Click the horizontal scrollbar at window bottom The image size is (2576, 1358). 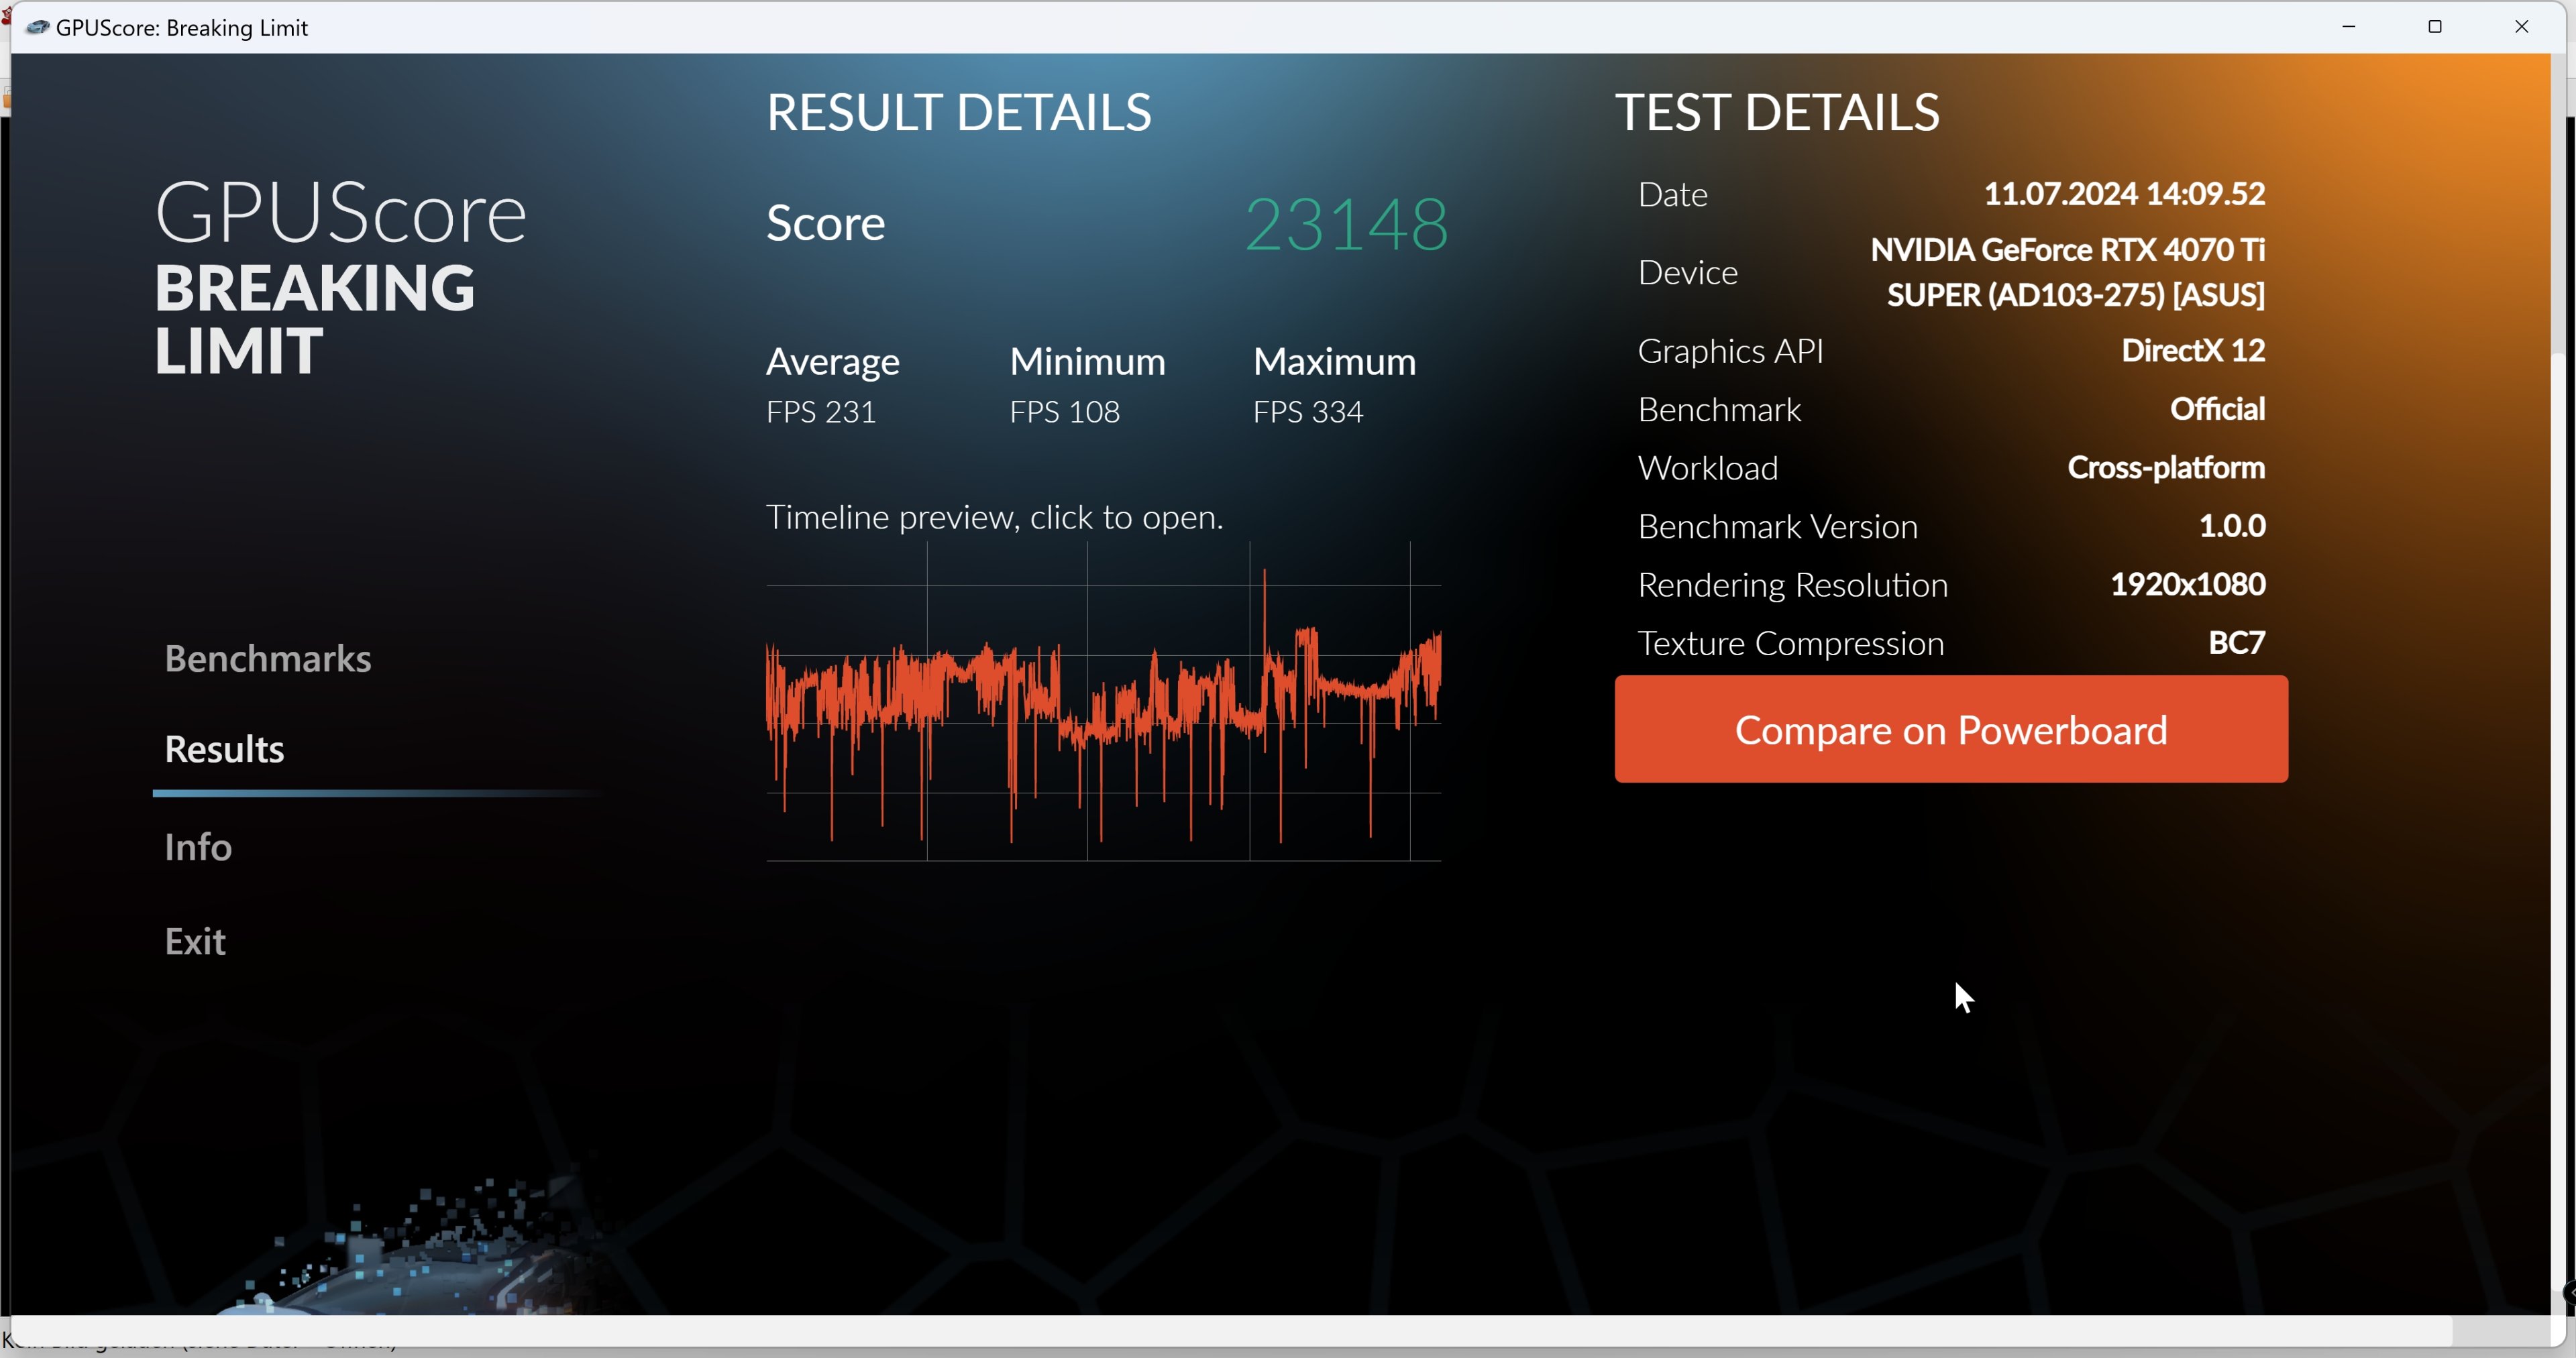coord(1230,1331)
